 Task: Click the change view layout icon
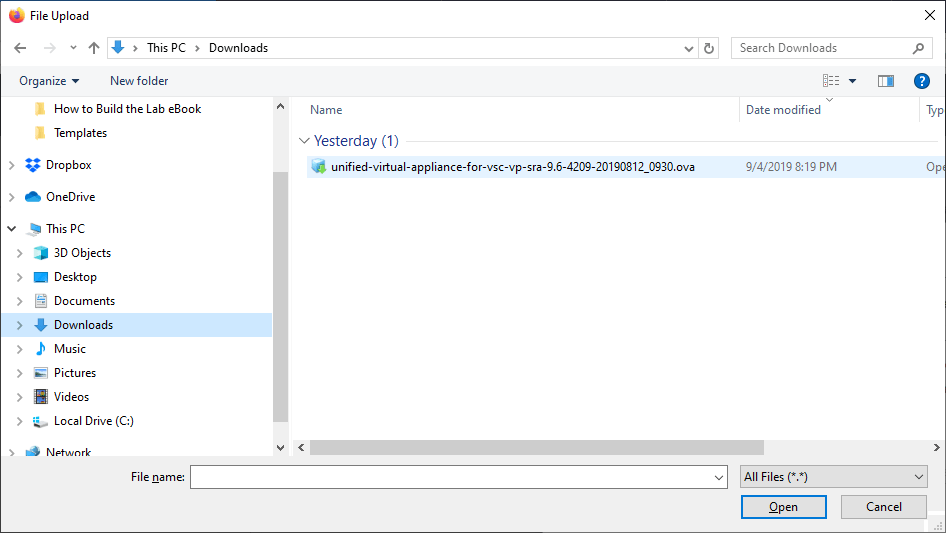tap(831, 81)
